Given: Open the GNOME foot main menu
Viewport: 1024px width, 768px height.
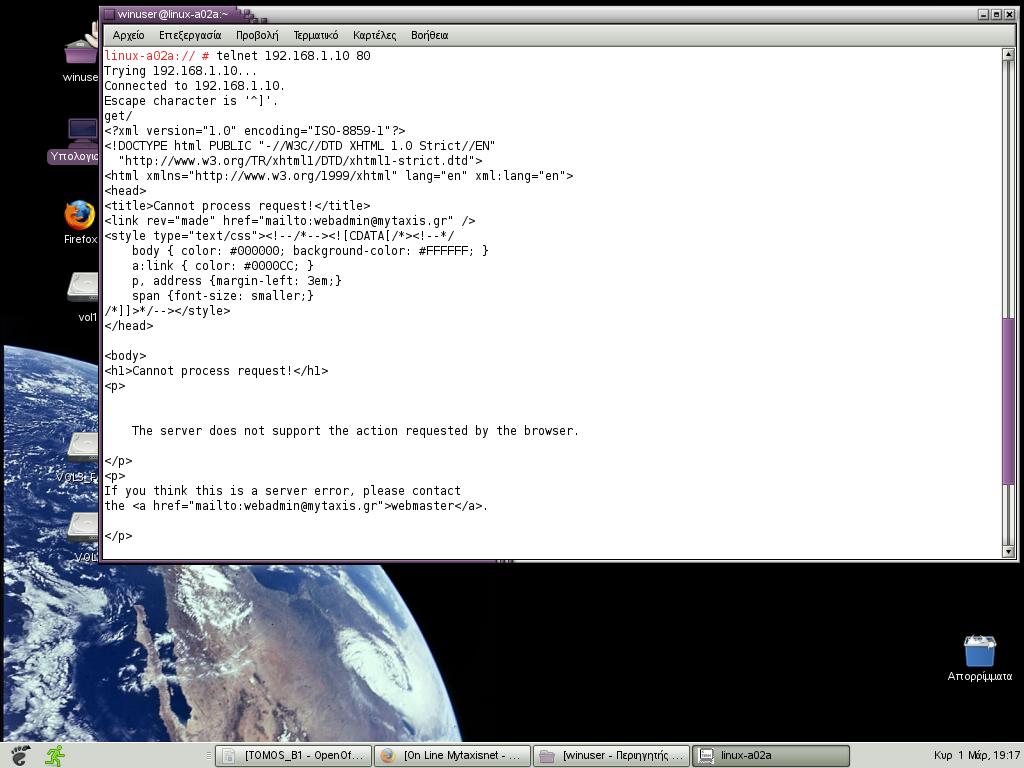Looking at the screenshot, I should [x=20, y=755].
